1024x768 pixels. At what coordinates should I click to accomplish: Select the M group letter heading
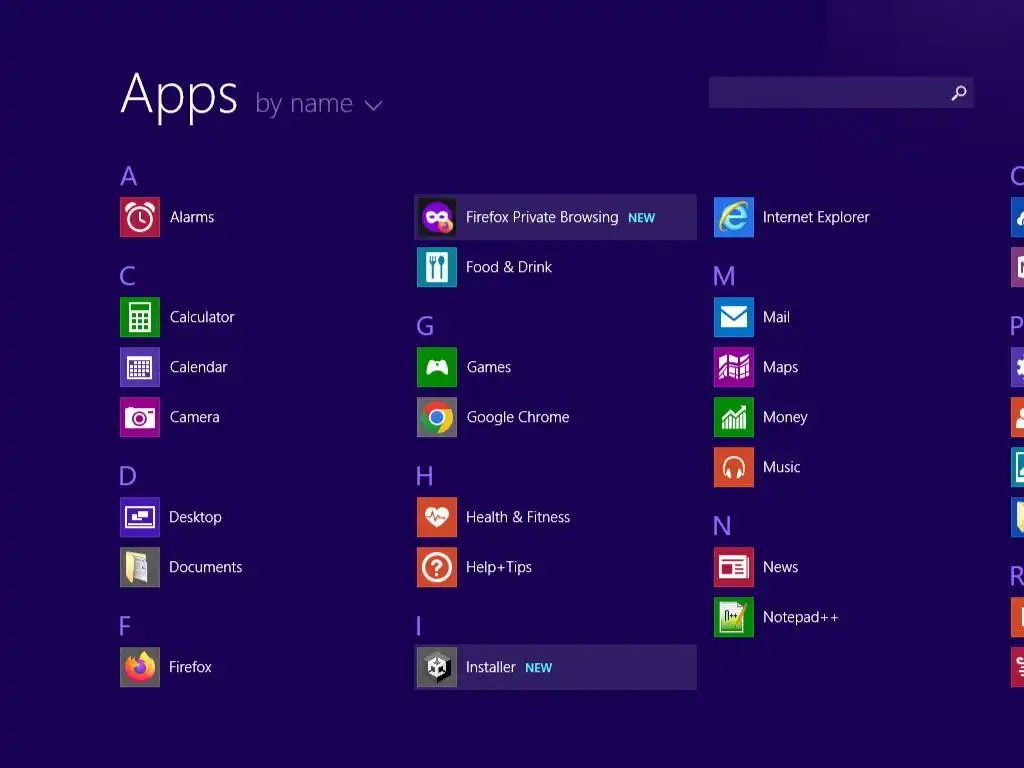[724, 276]
